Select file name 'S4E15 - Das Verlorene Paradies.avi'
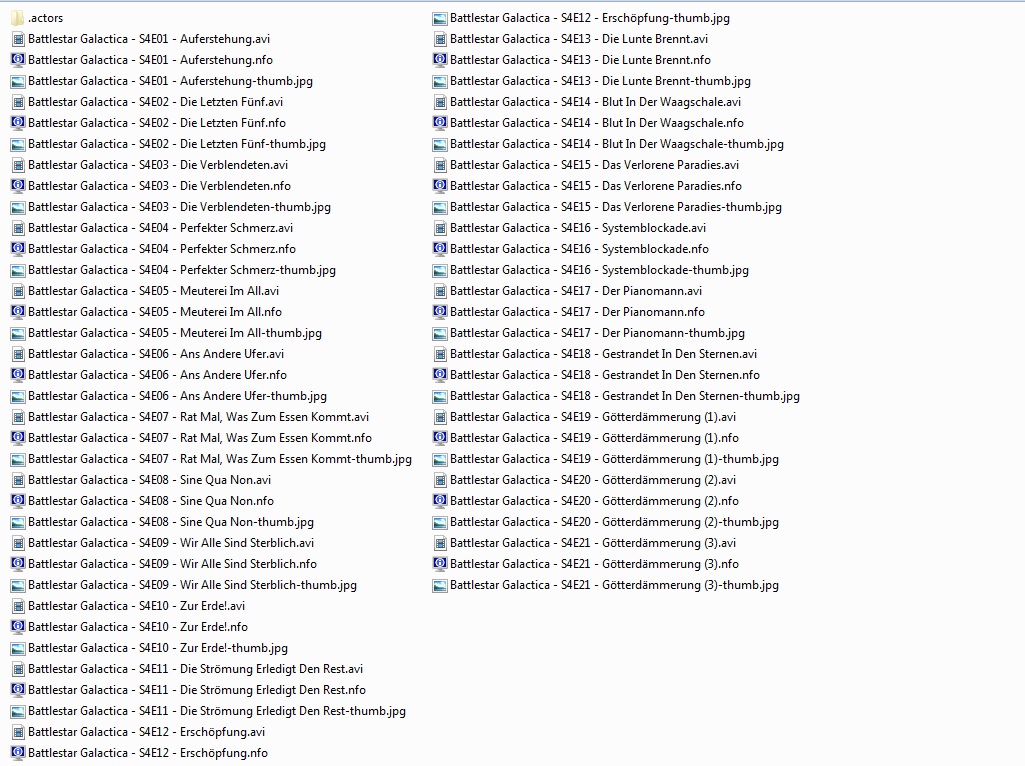1025x766 pixels. pos(595,165)
